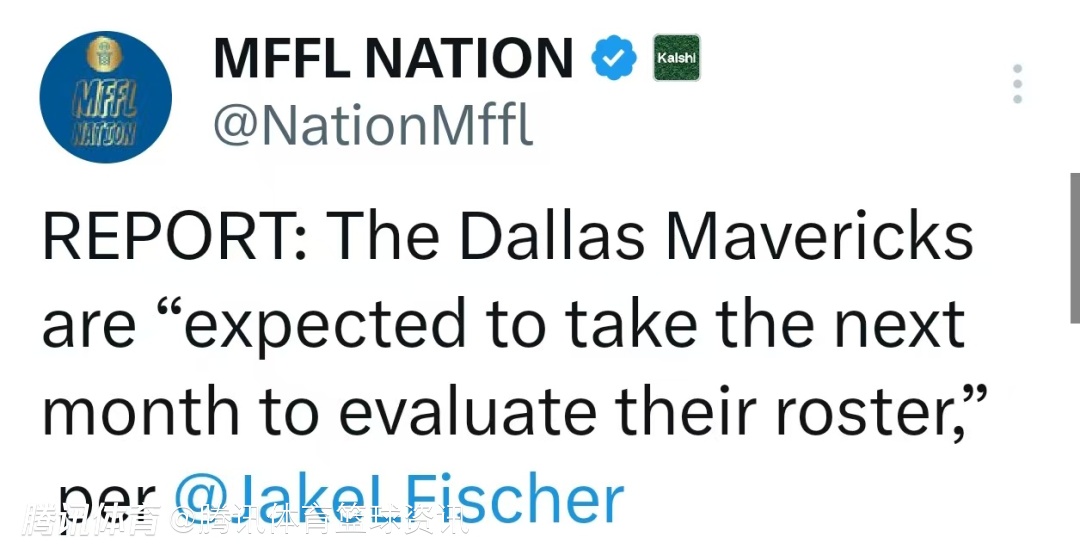Click the green Kalshi affiliation badge
The height and width of the screenshot is (555, 1080).
(676, 58)
